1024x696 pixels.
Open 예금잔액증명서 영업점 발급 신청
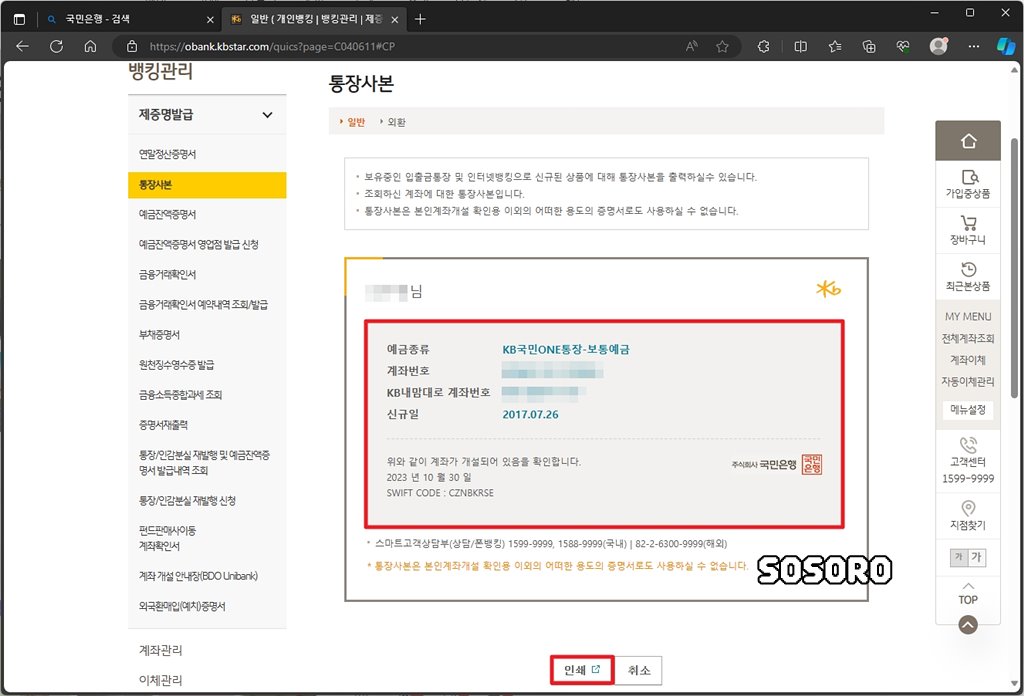(x=199, y=244)
